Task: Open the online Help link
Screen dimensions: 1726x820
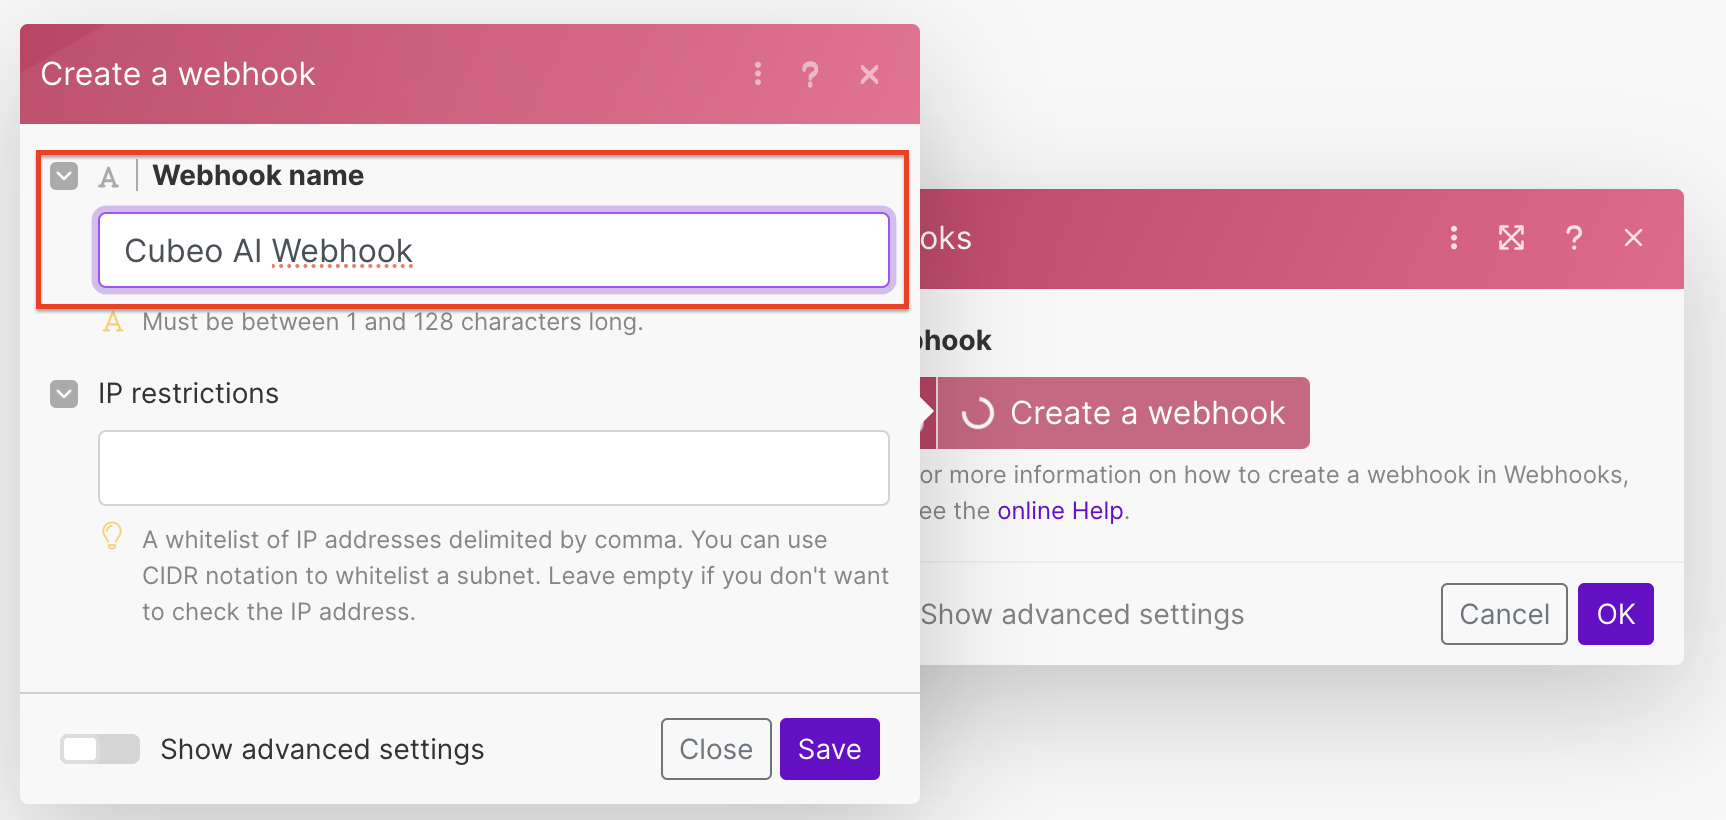Action: (1060, 511)
